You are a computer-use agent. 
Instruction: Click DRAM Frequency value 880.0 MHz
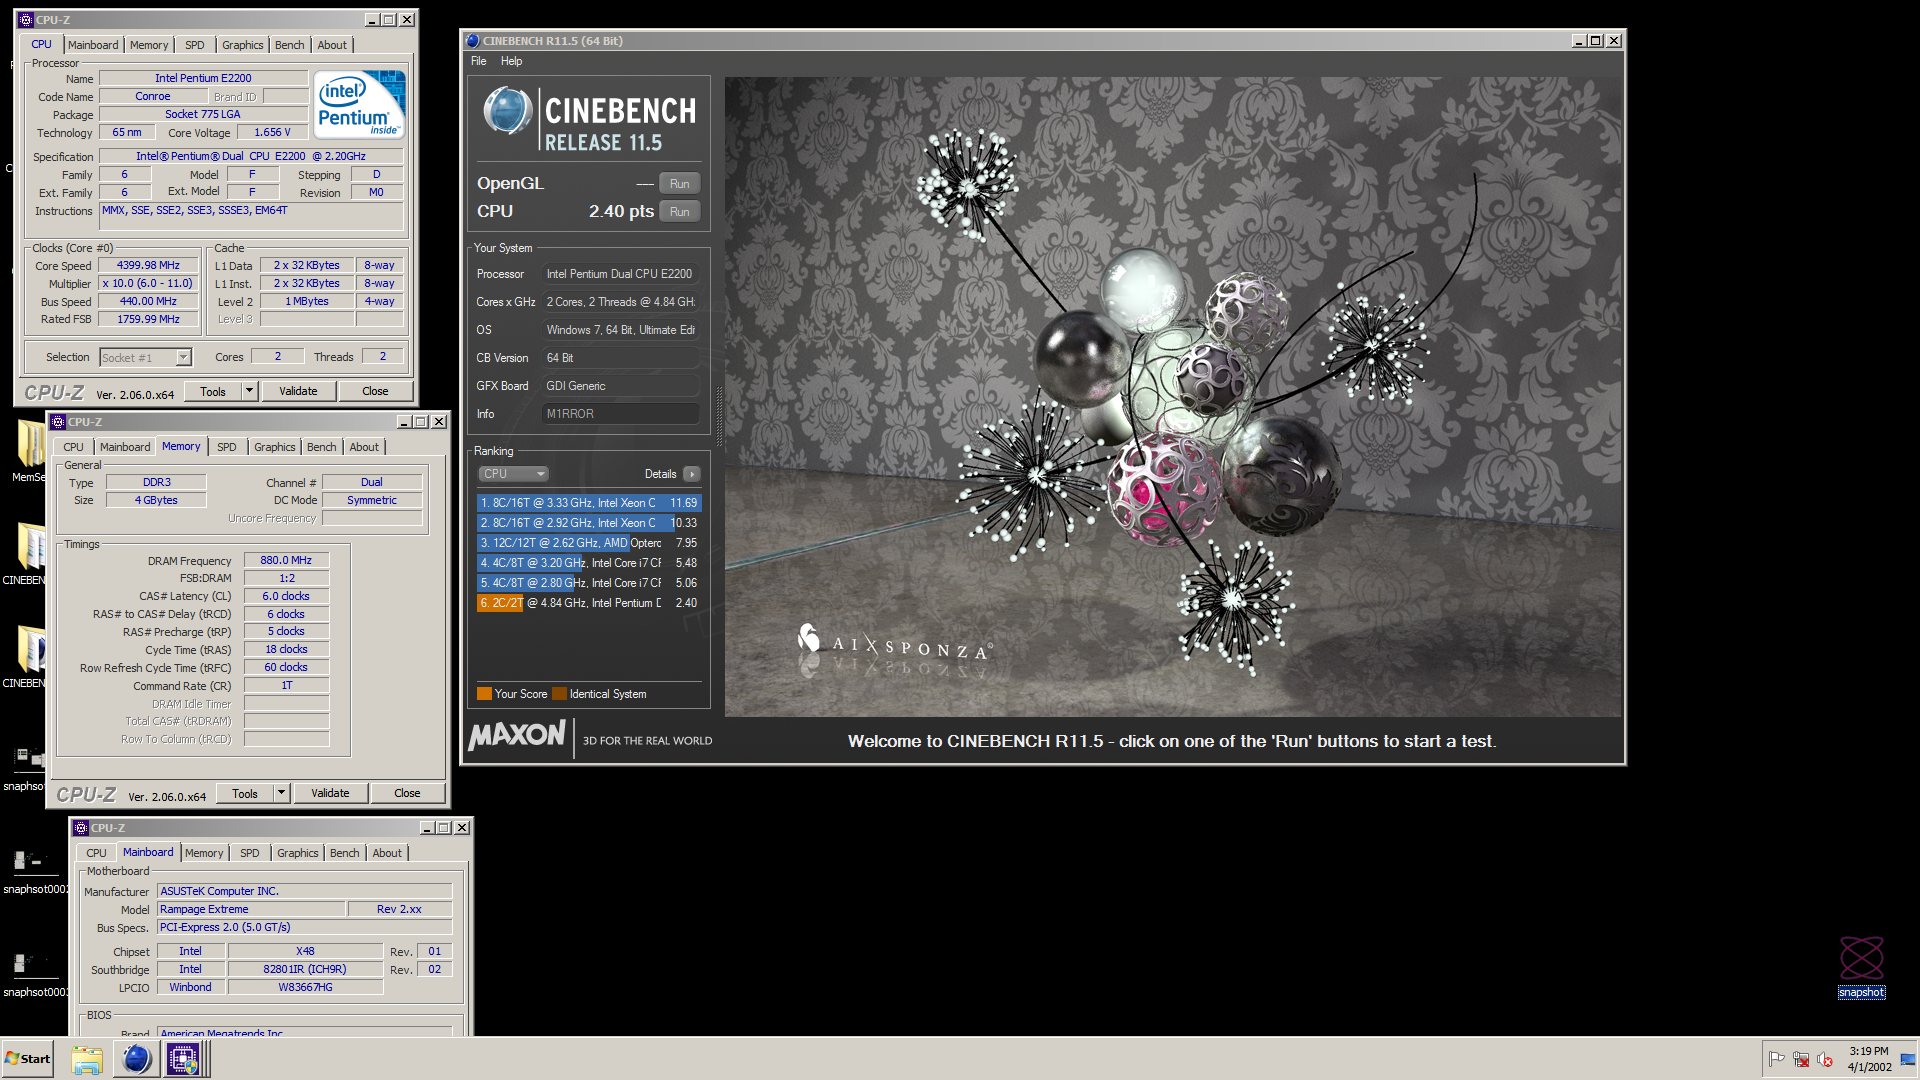point(286,561)
